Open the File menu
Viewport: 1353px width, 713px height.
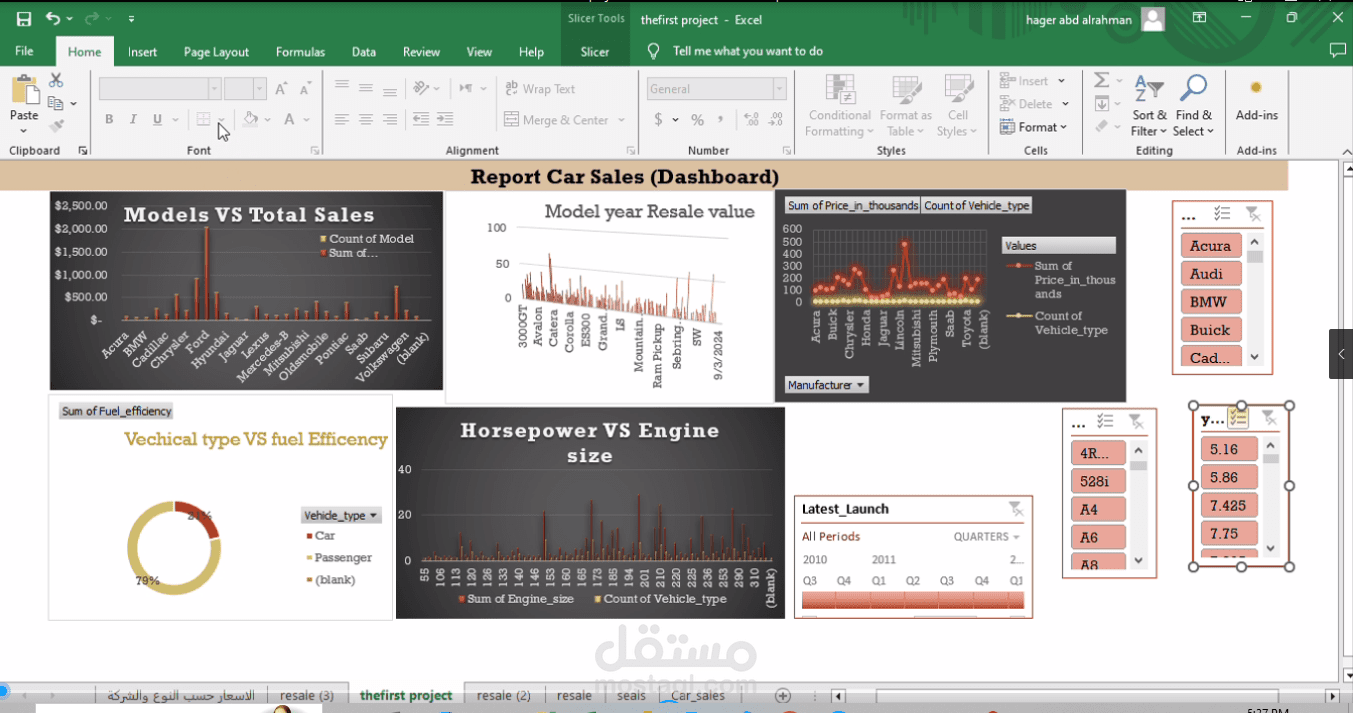[x=24, y=52]
